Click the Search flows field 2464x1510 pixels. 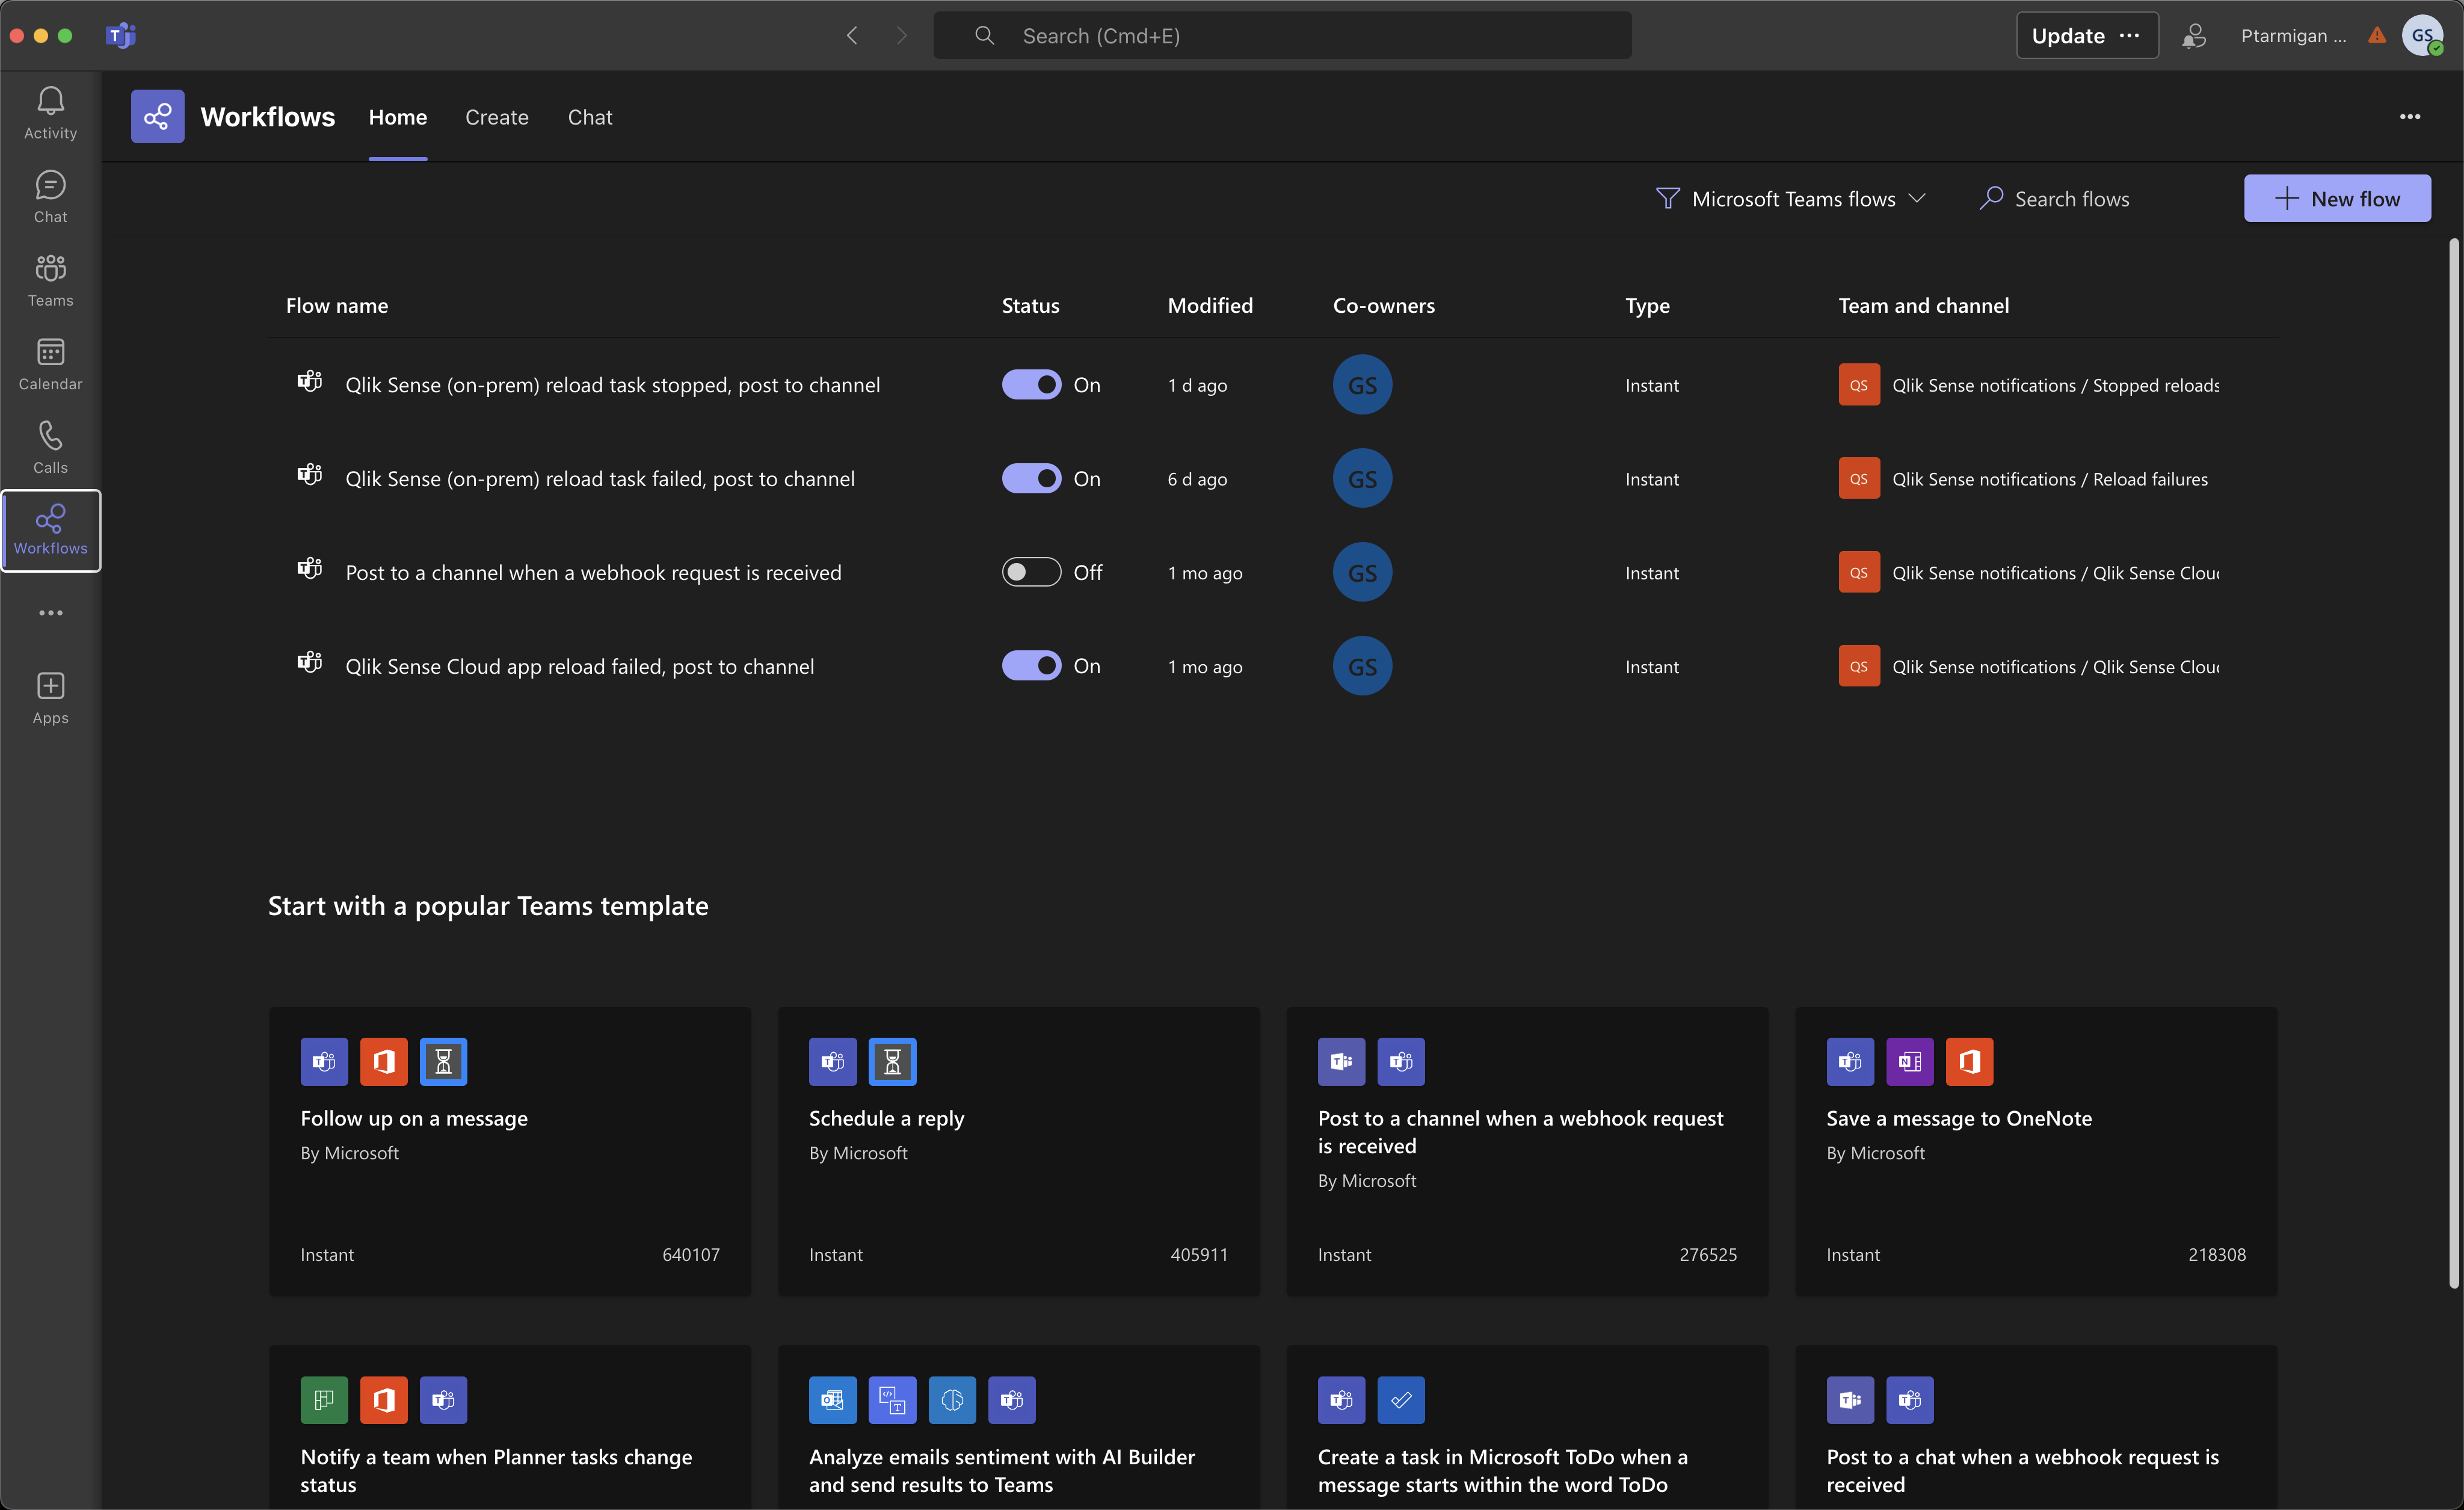(2072, 199)
